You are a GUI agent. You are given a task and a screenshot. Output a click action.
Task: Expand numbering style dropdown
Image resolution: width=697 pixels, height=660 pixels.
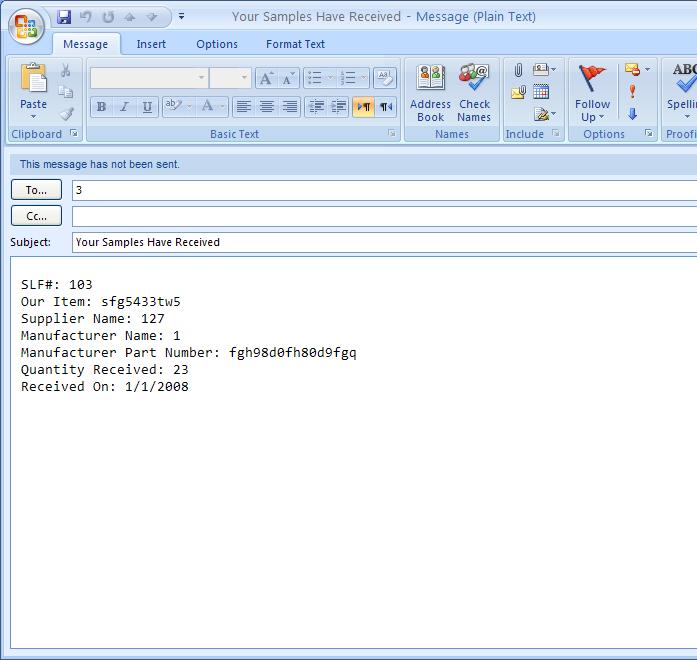(364, 78)
